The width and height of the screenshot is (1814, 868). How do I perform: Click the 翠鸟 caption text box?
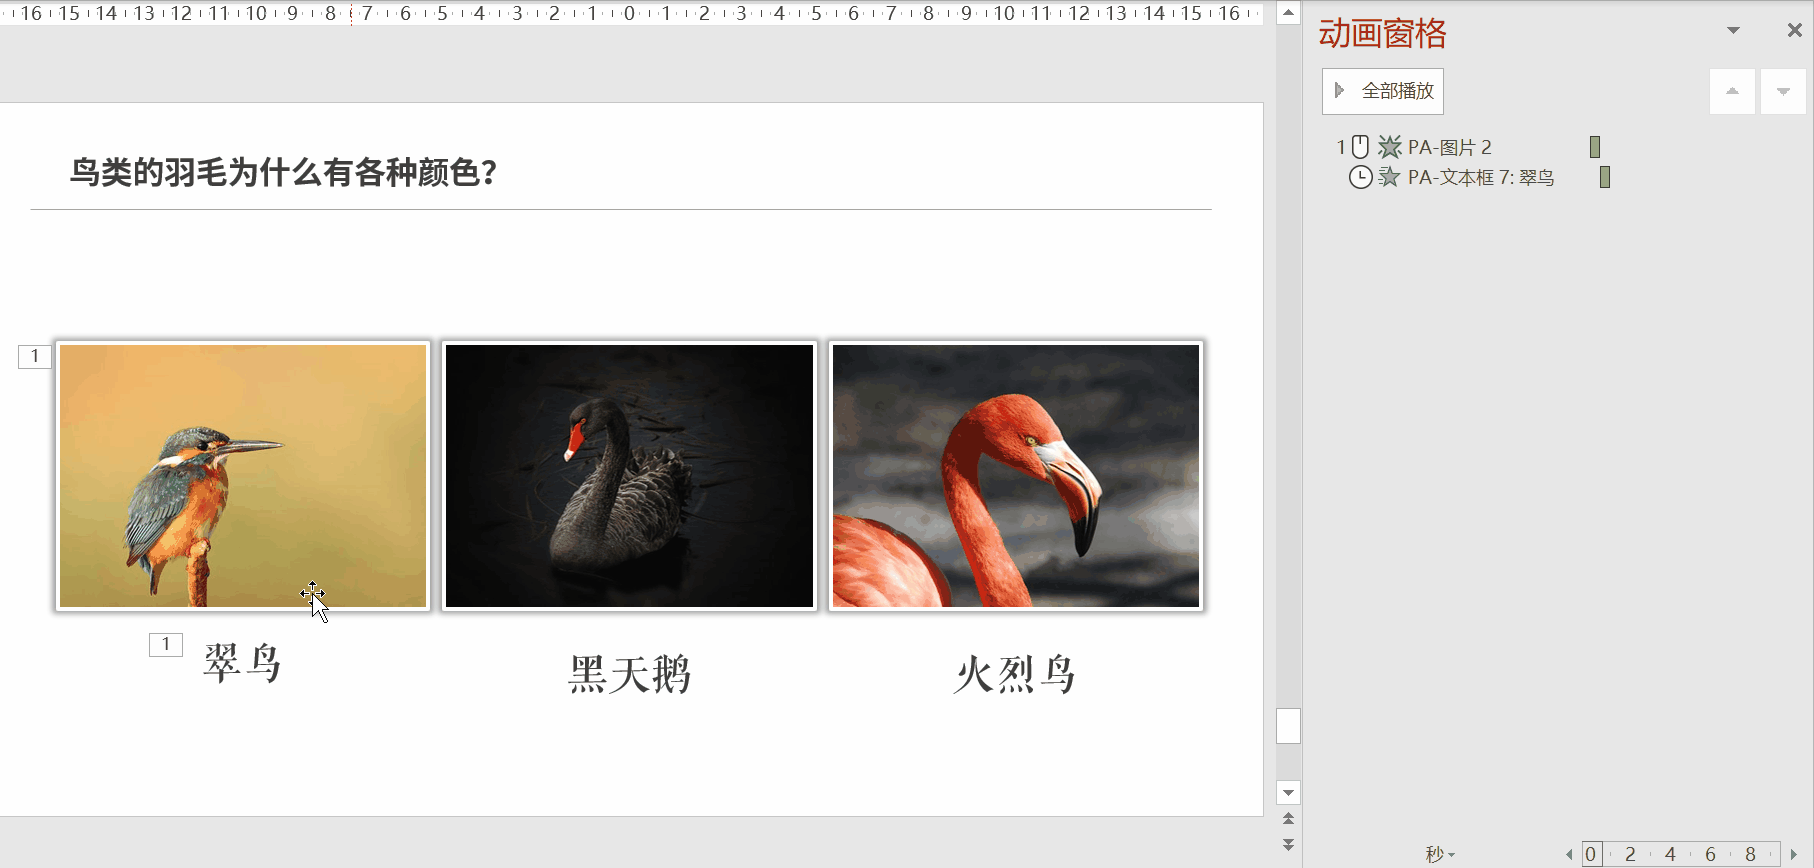point(243,663)
